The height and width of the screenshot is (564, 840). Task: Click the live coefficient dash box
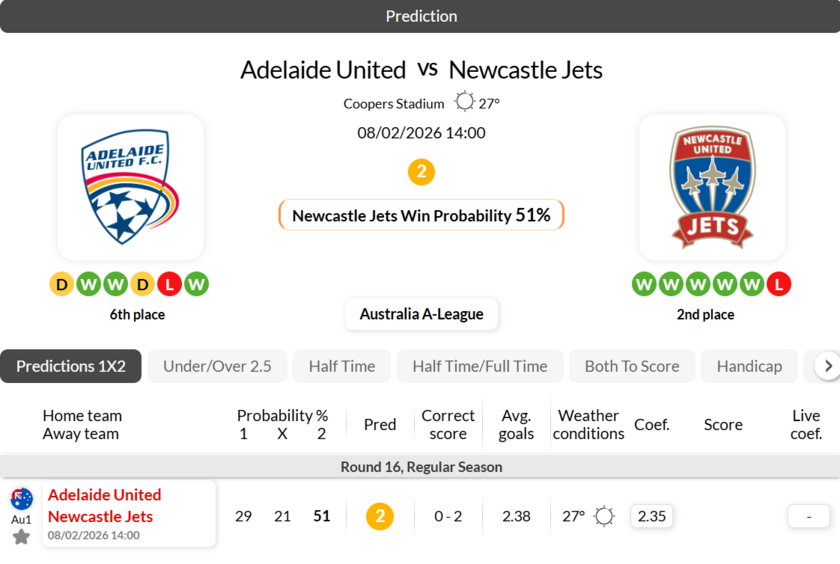coord(808,516)
